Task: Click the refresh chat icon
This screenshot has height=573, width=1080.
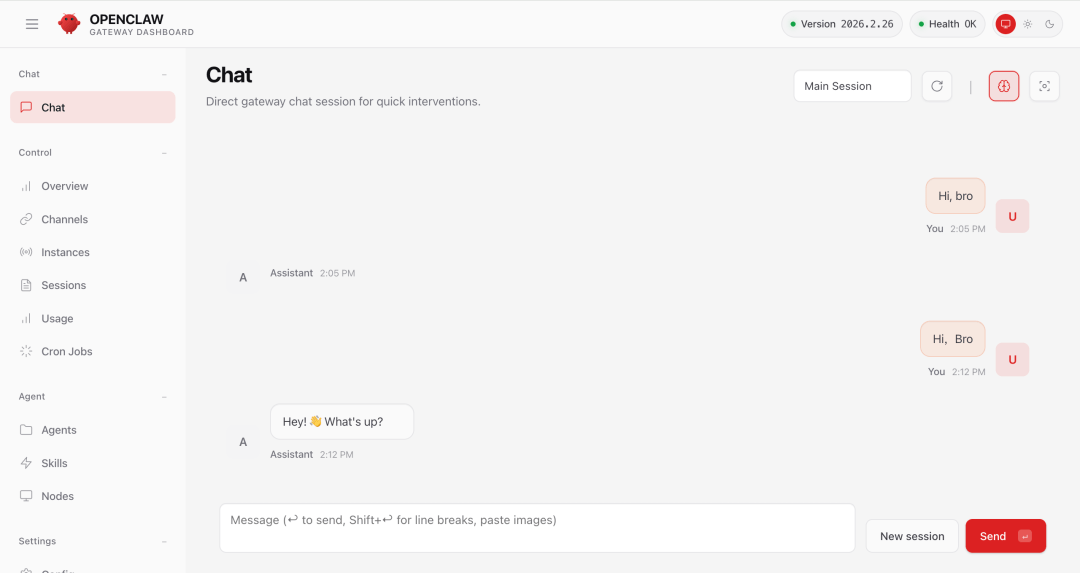Action: [x=937, y=86]
